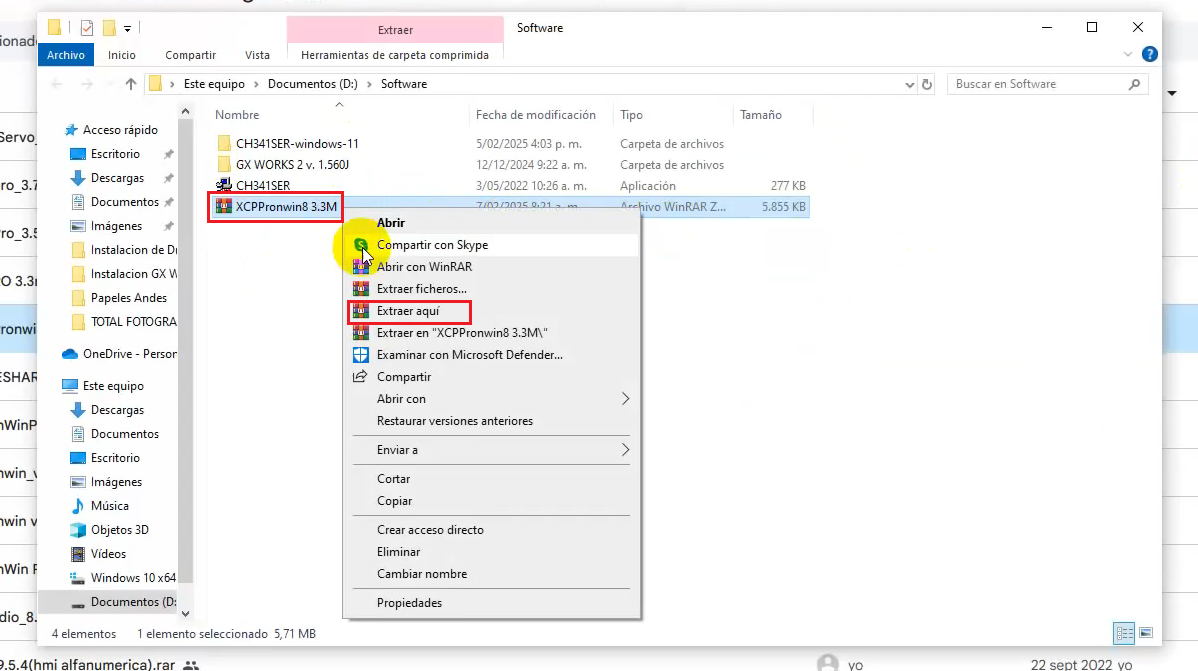1198x671 pixels.
Task: Click the Compartir con Skype icon
Action: 360,245
